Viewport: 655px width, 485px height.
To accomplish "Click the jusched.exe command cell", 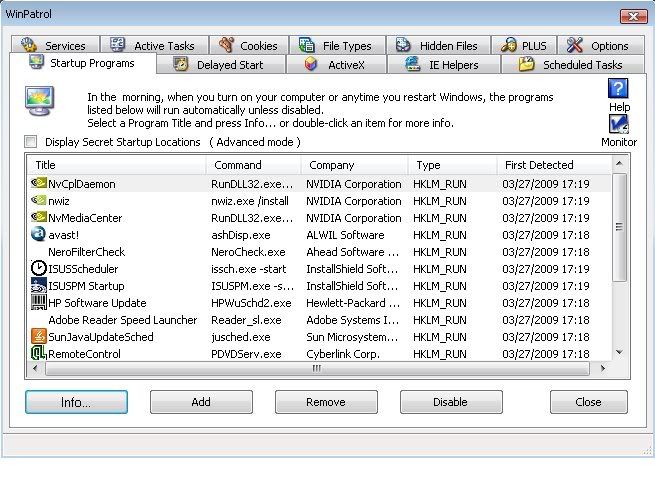I will pos(241,337).
